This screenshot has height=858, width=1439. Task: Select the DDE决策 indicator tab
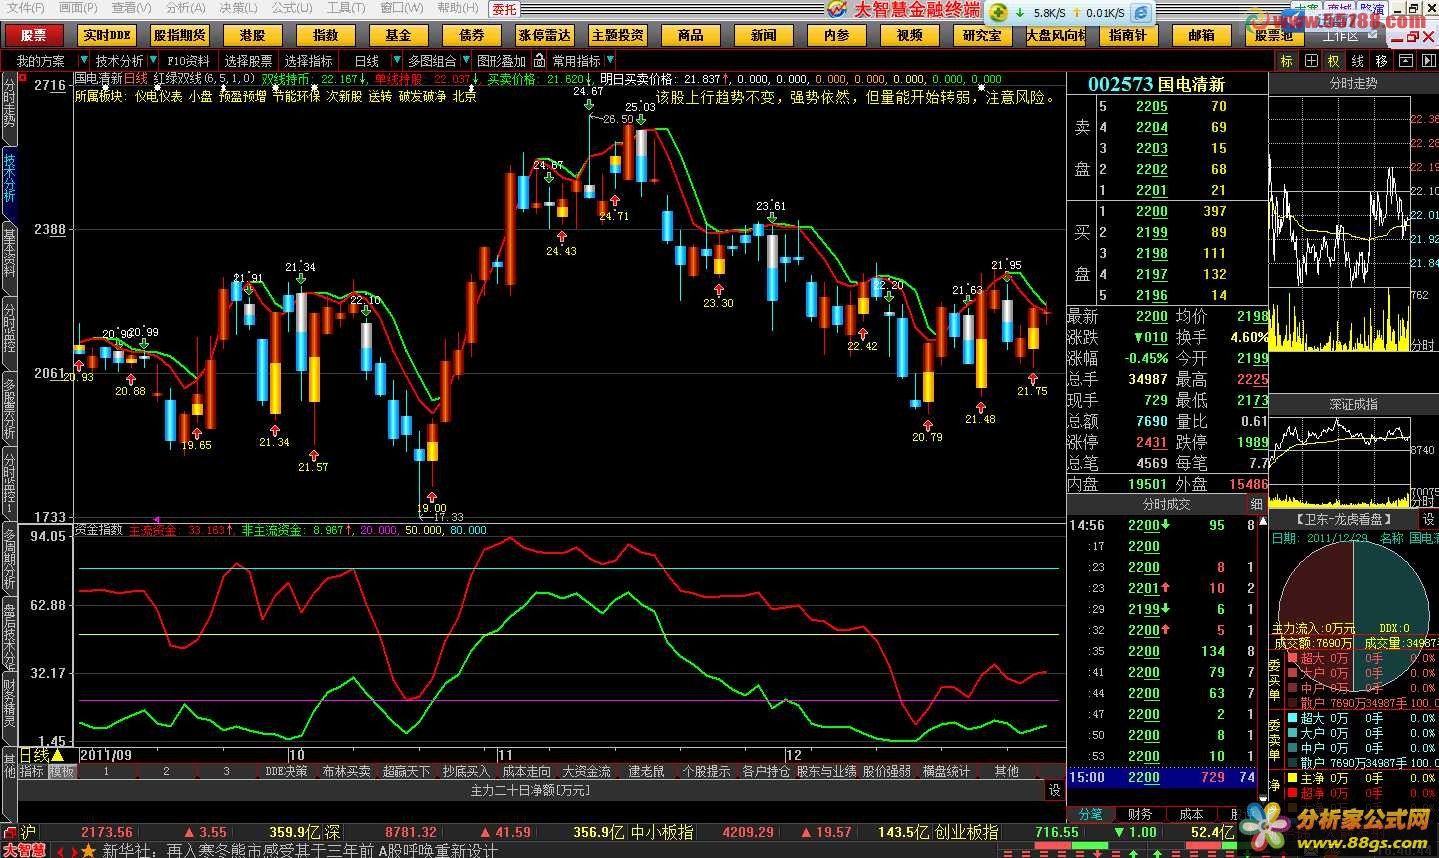pos(286,771)
